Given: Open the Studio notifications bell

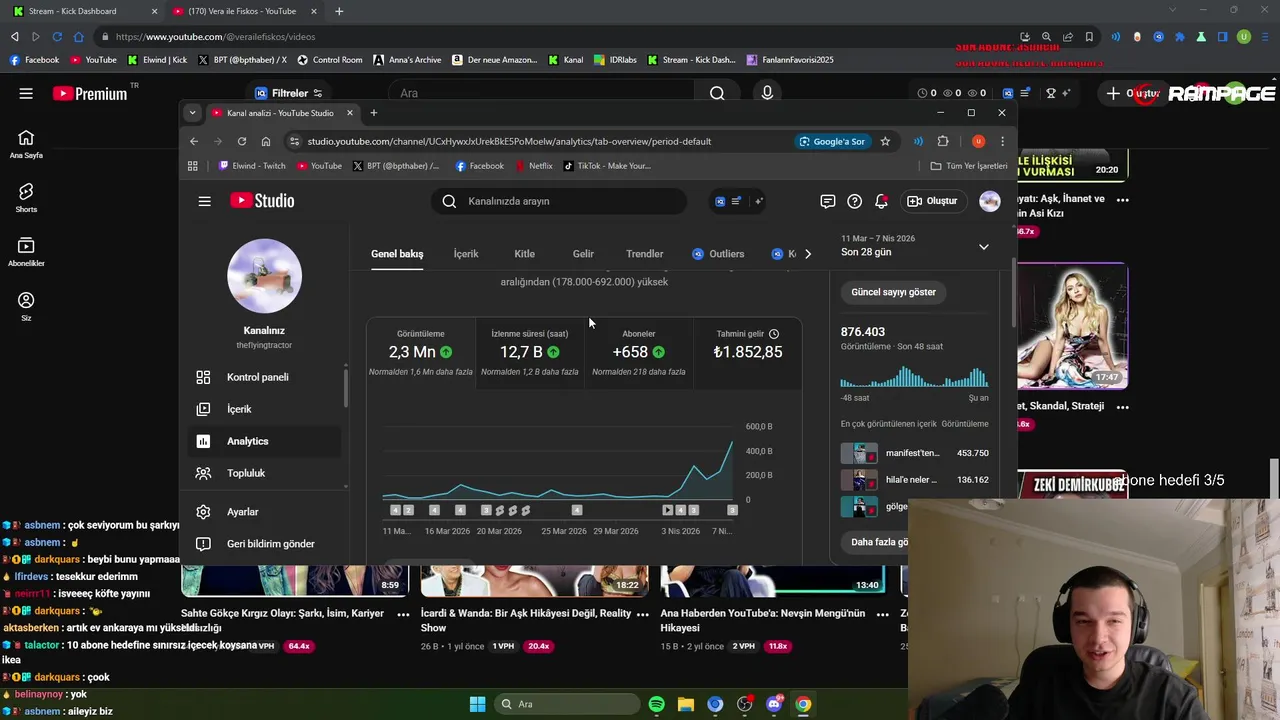Looking at the screenshot, I should pos(881,201).
